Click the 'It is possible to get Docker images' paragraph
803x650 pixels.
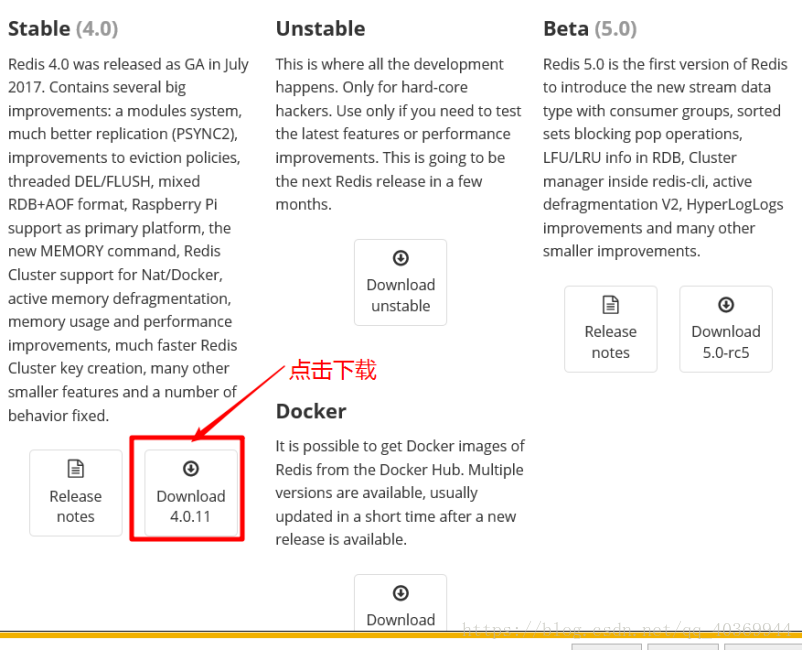tap(400, 493)
